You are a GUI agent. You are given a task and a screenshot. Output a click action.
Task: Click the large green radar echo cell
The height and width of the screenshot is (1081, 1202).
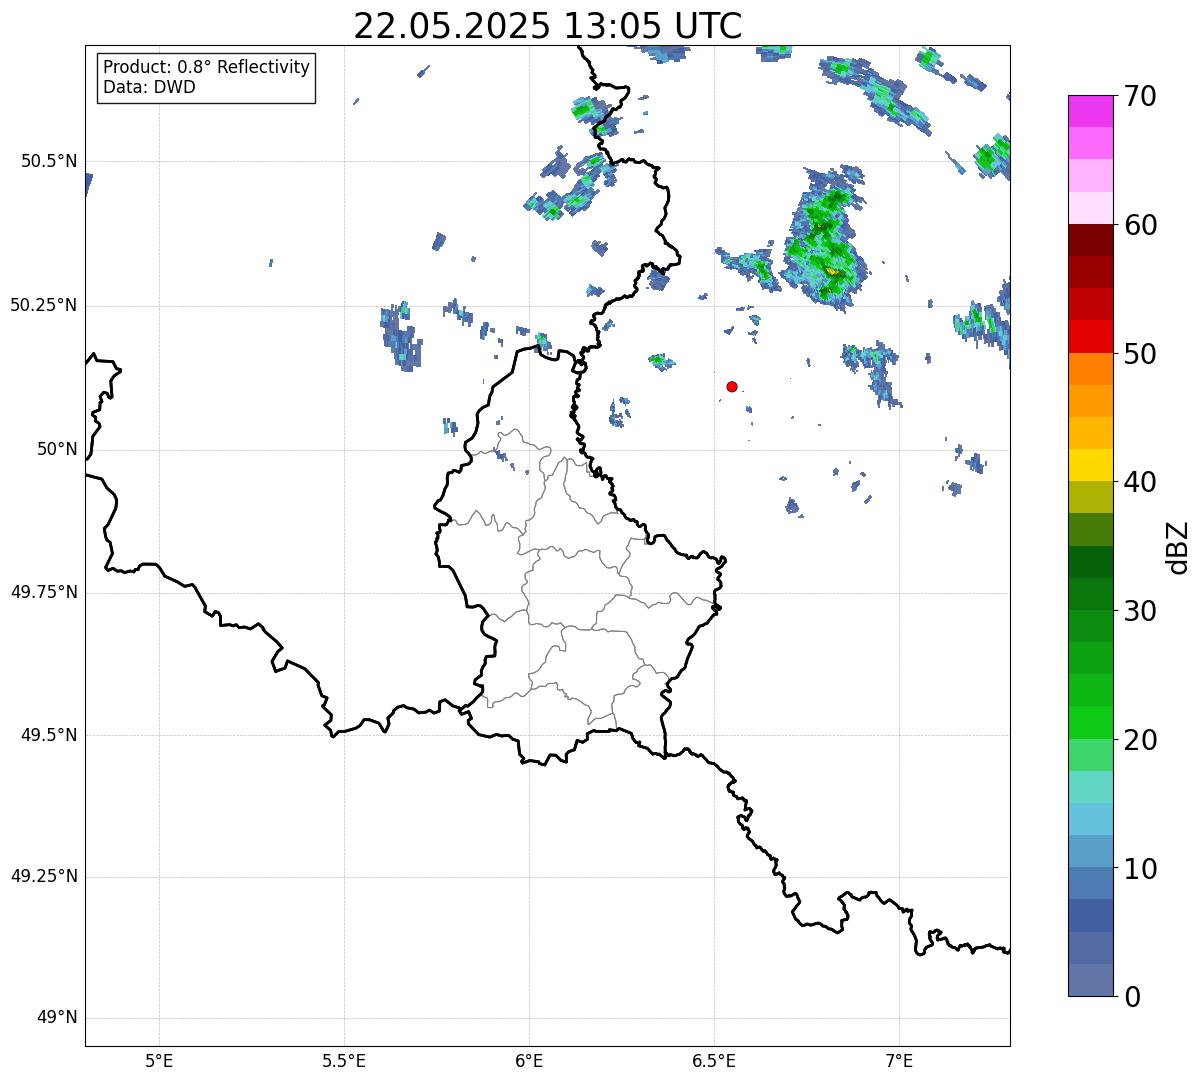click(823, 237)
